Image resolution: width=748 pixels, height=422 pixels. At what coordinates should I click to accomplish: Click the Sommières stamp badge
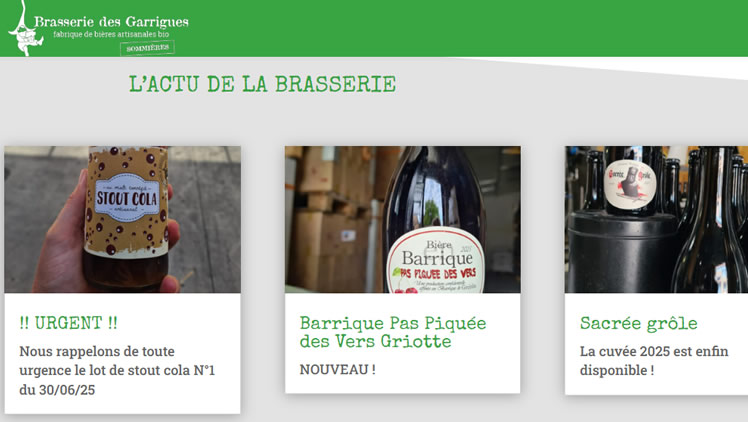147,48
